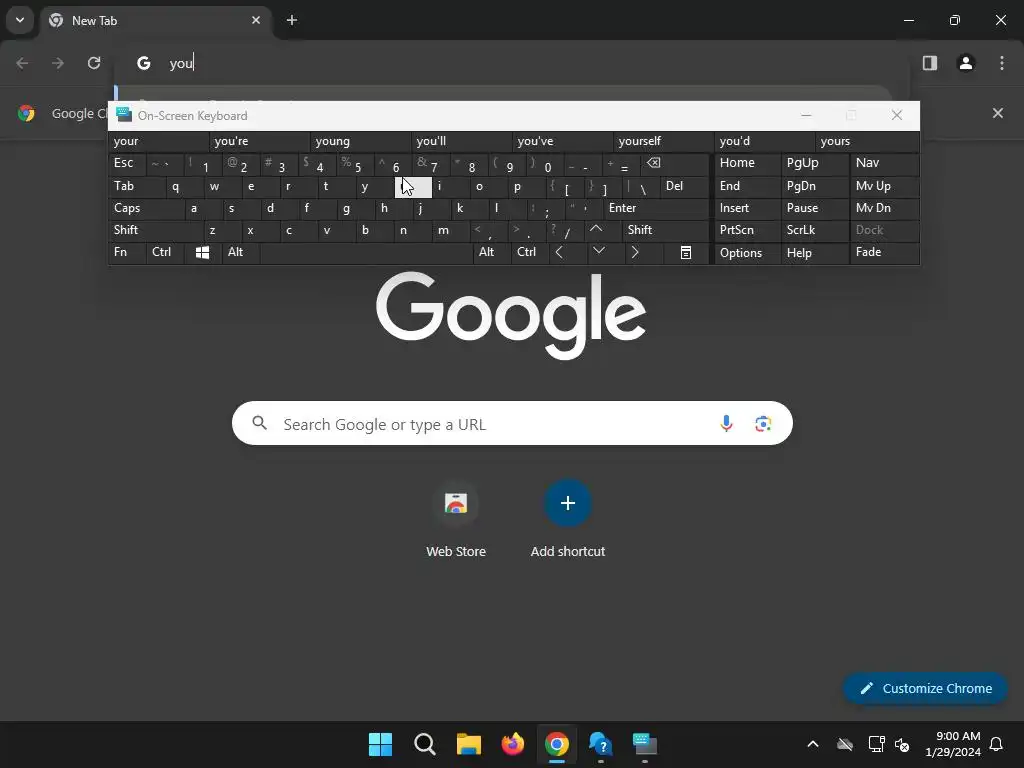Click On-Screen Keyboard taskbar icon
The image size is (1024, 768).
point(645,744)
